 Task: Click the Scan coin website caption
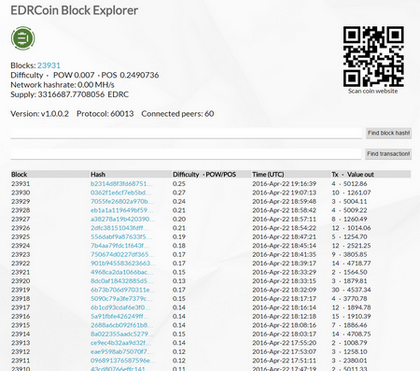(373, 91)
